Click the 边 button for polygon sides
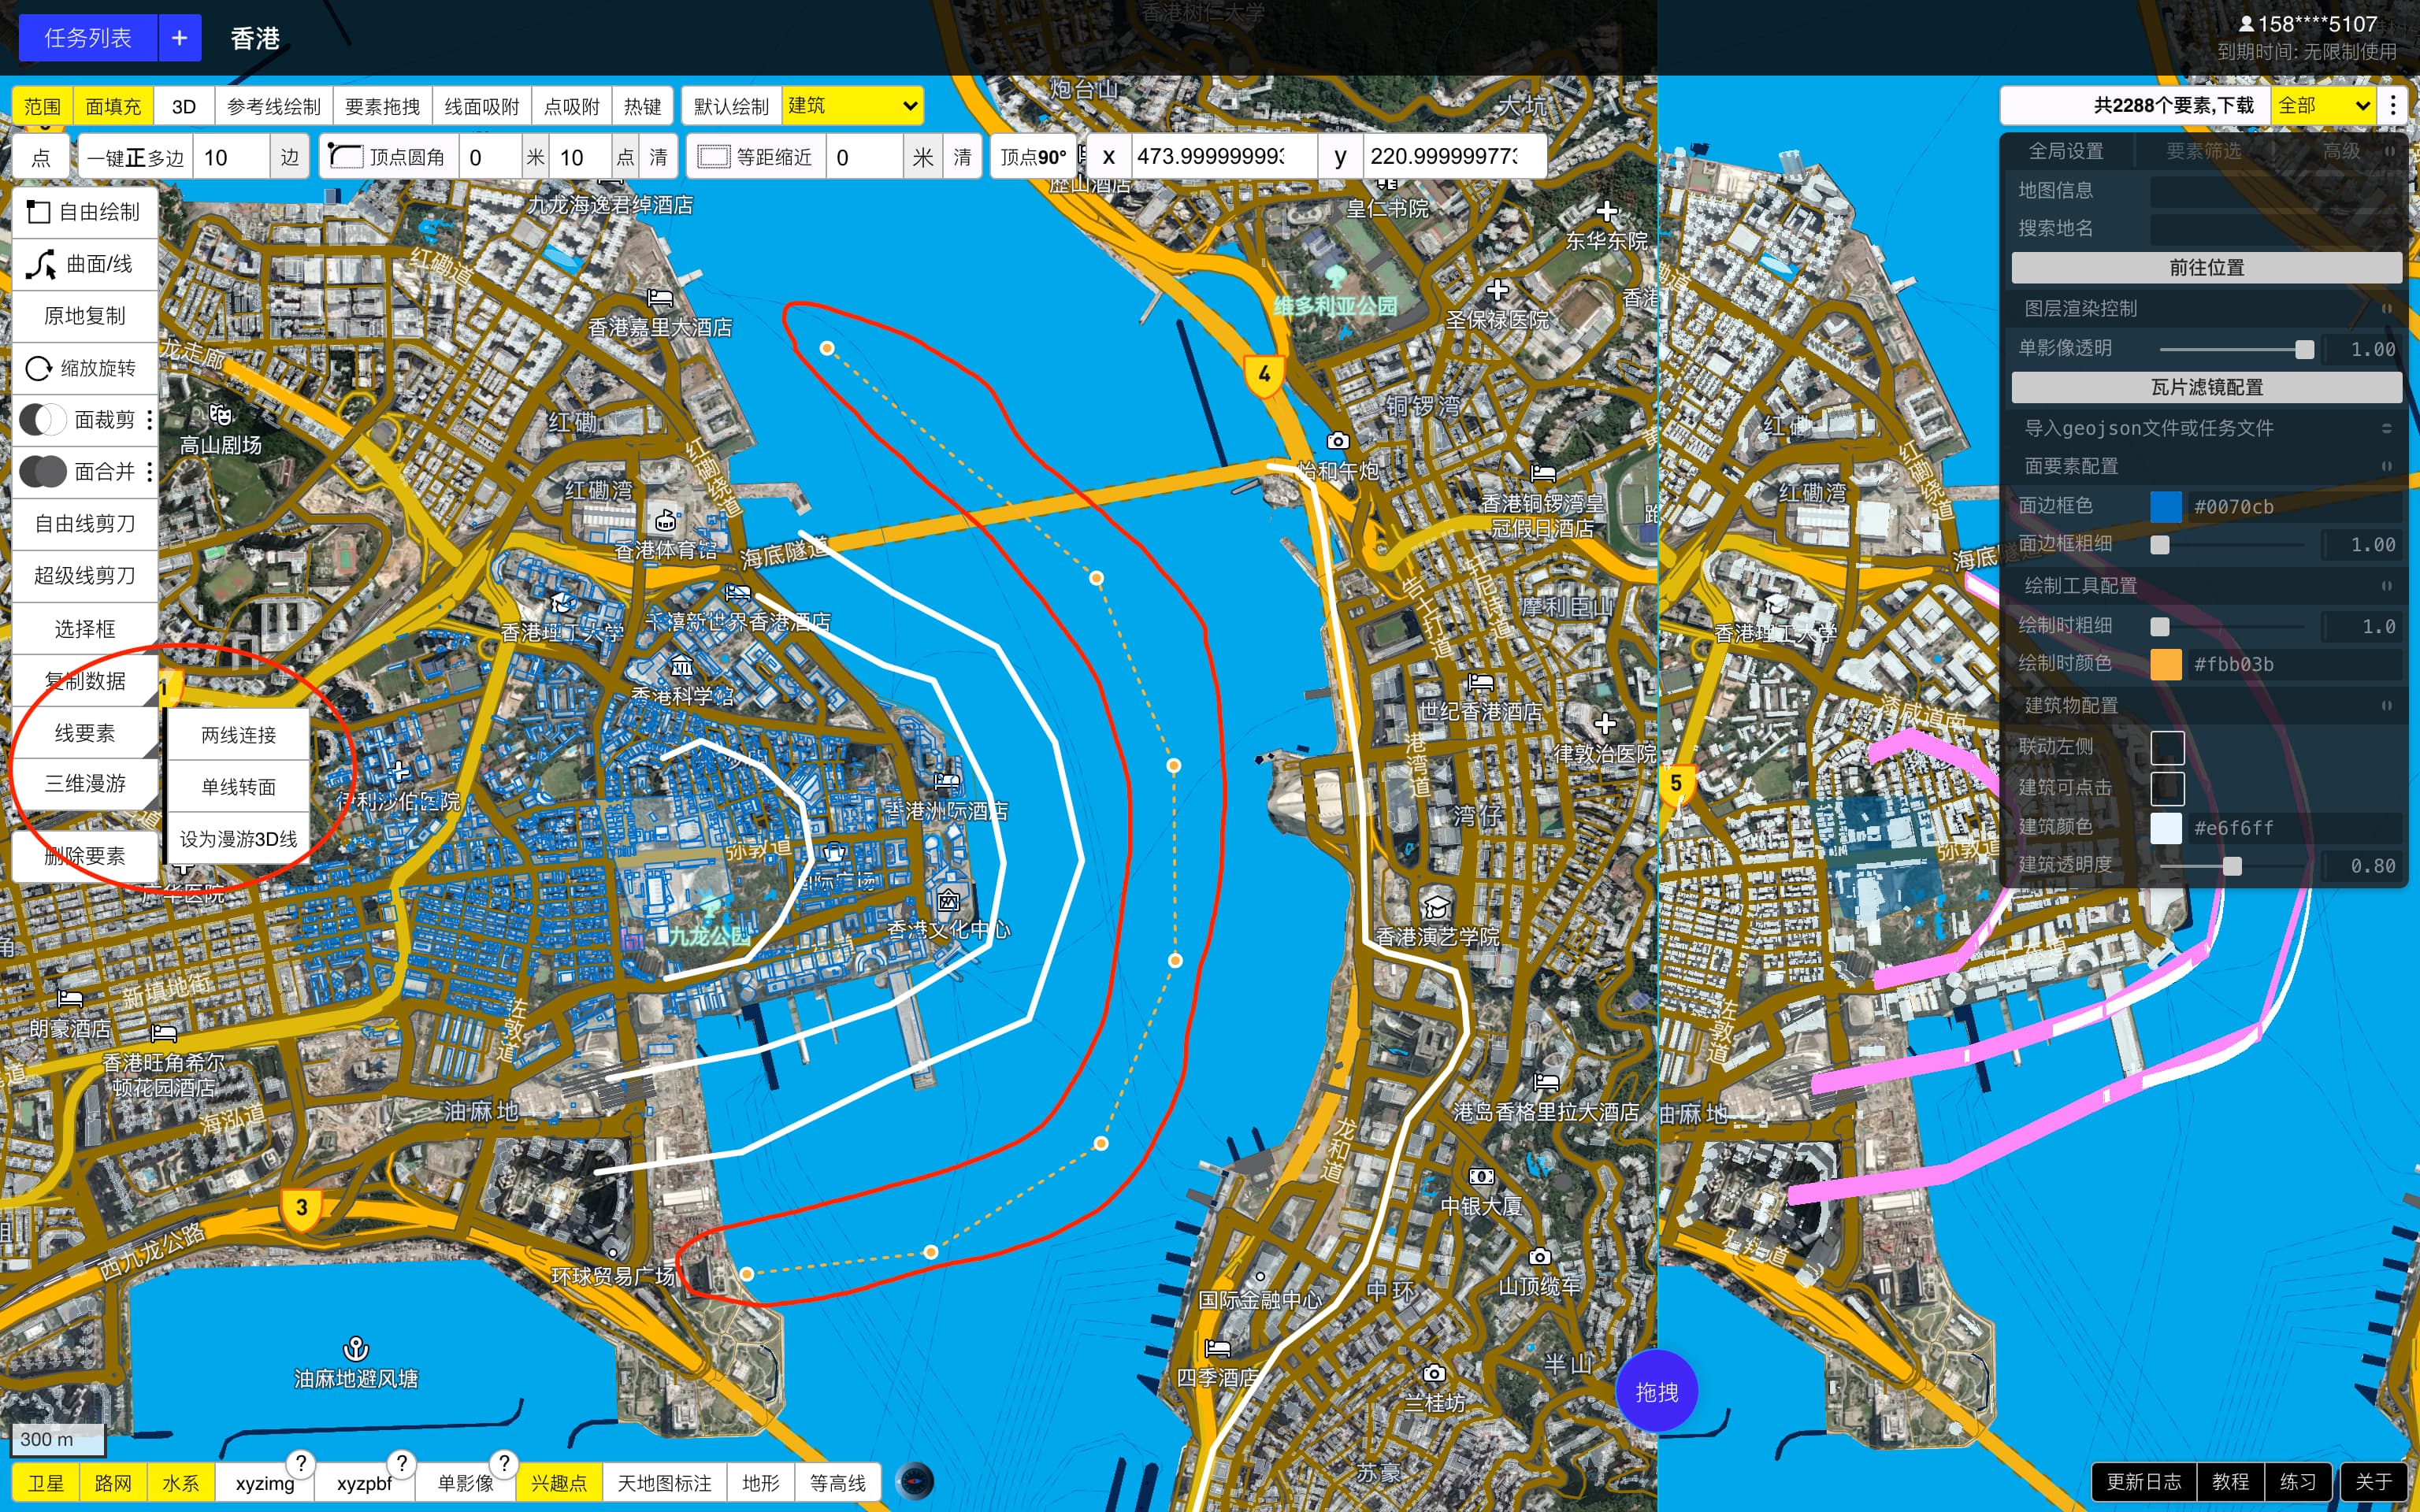 click(289, 157)
